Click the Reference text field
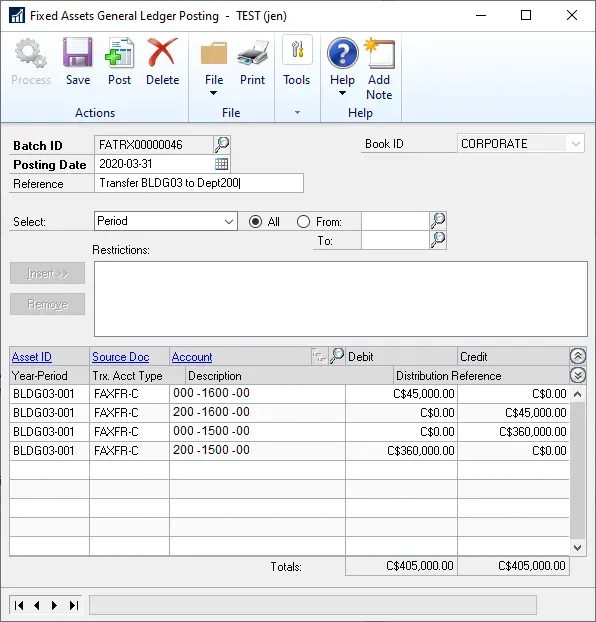This screenshot has width=596, height=622. [199, 183]
